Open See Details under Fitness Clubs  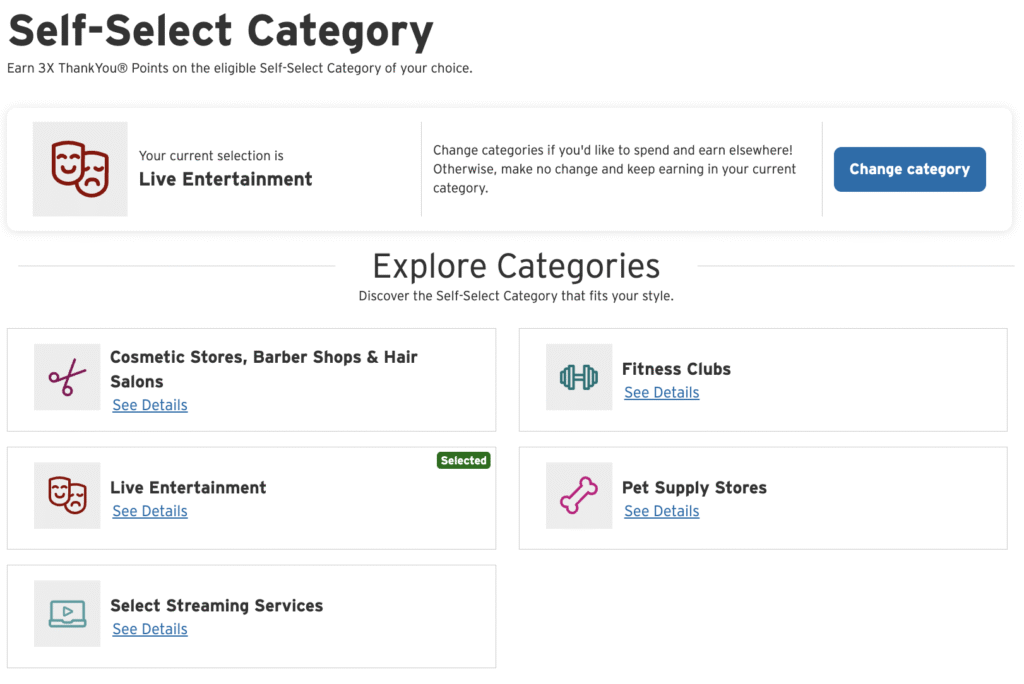pyautogui.click(x=661, y=393)
